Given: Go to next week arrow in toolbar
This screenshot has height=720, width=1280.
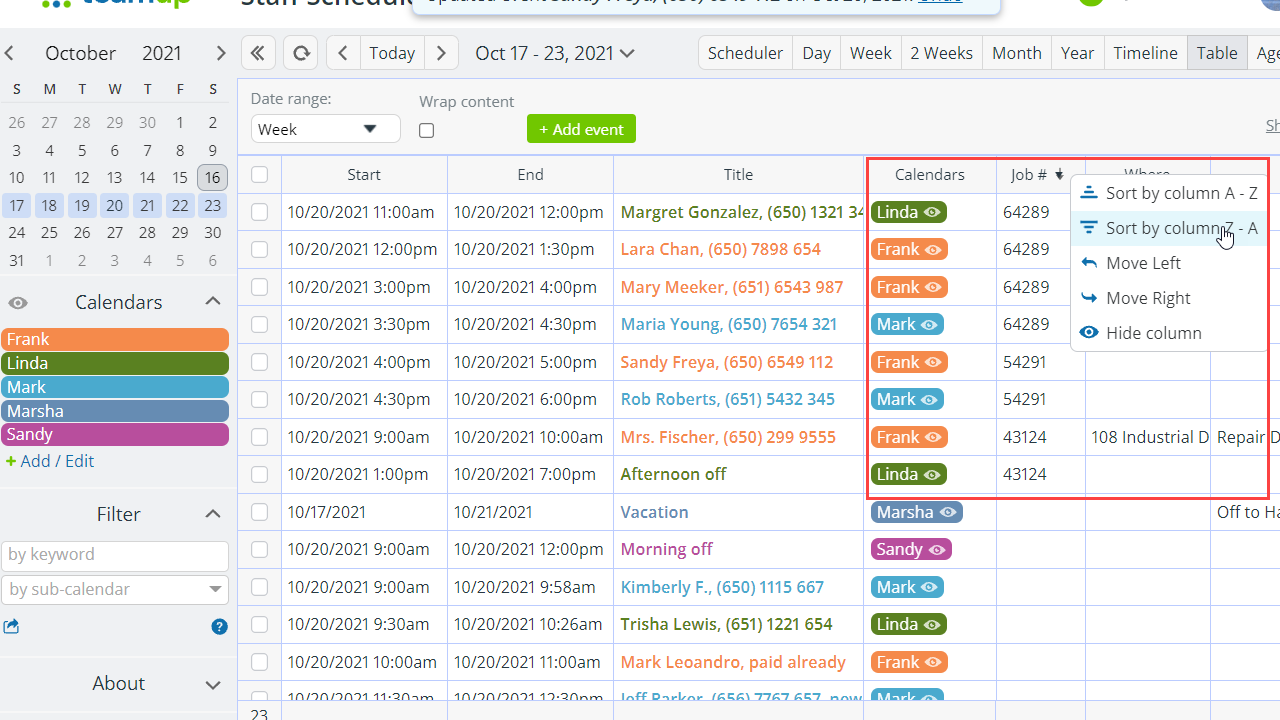Looking at the screenshot, I should [x=441, y=53].
